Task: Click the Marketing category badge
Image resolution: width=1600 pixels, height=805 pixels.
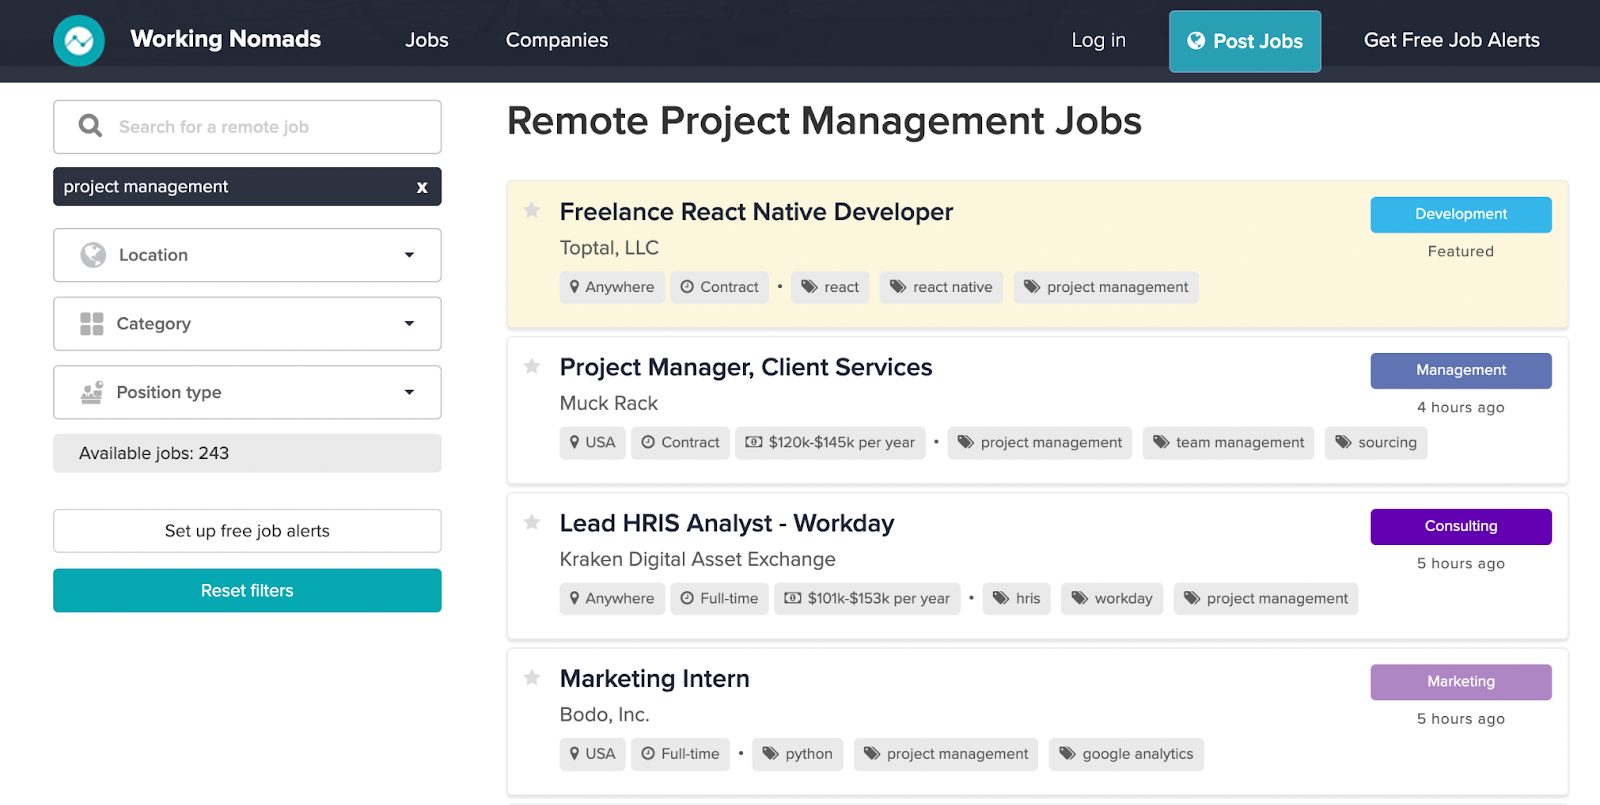Action: coord(1461,682)
